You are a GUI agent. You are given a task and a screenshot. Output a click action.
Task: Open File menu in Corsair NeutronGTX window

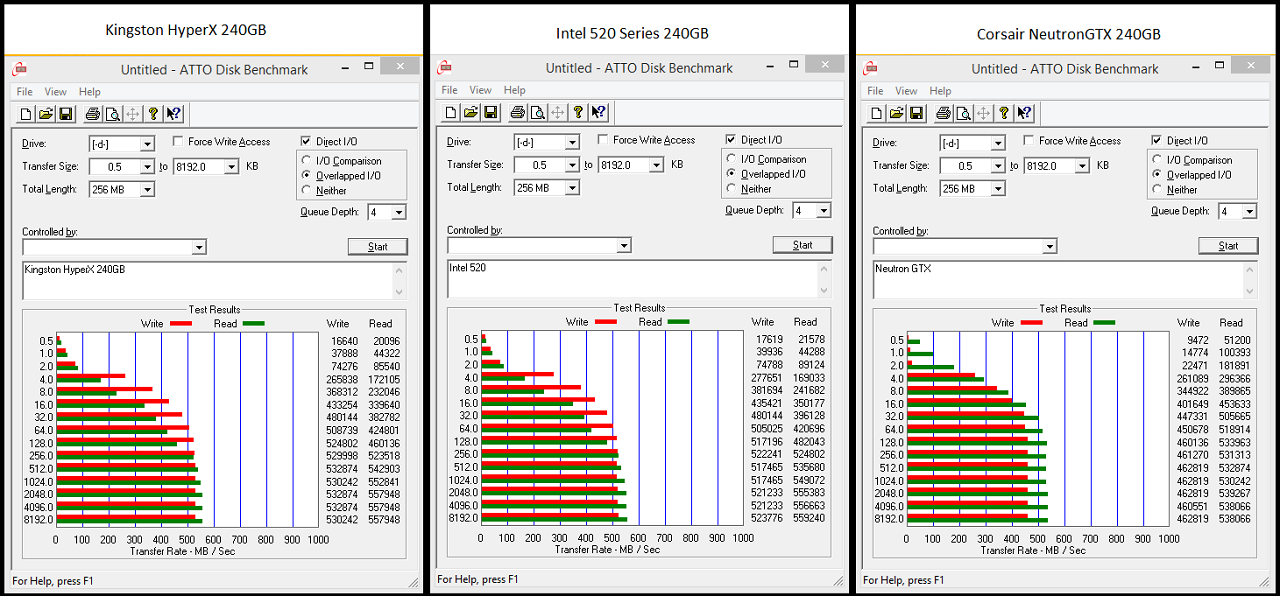click(x=876, y=91)
